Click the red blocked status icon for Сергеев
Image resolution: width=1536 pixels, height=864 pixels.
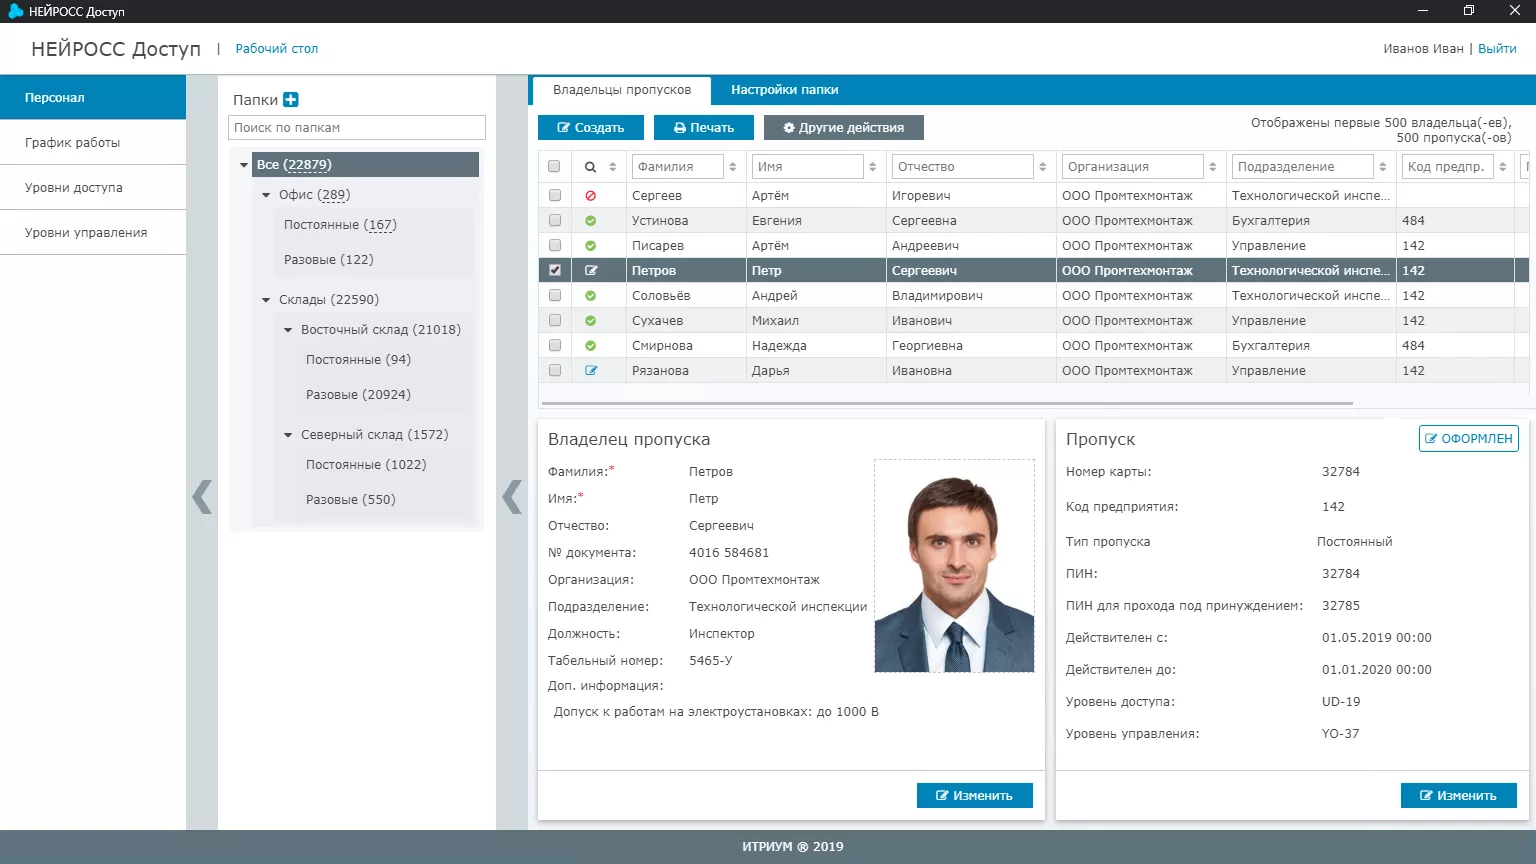591,194
